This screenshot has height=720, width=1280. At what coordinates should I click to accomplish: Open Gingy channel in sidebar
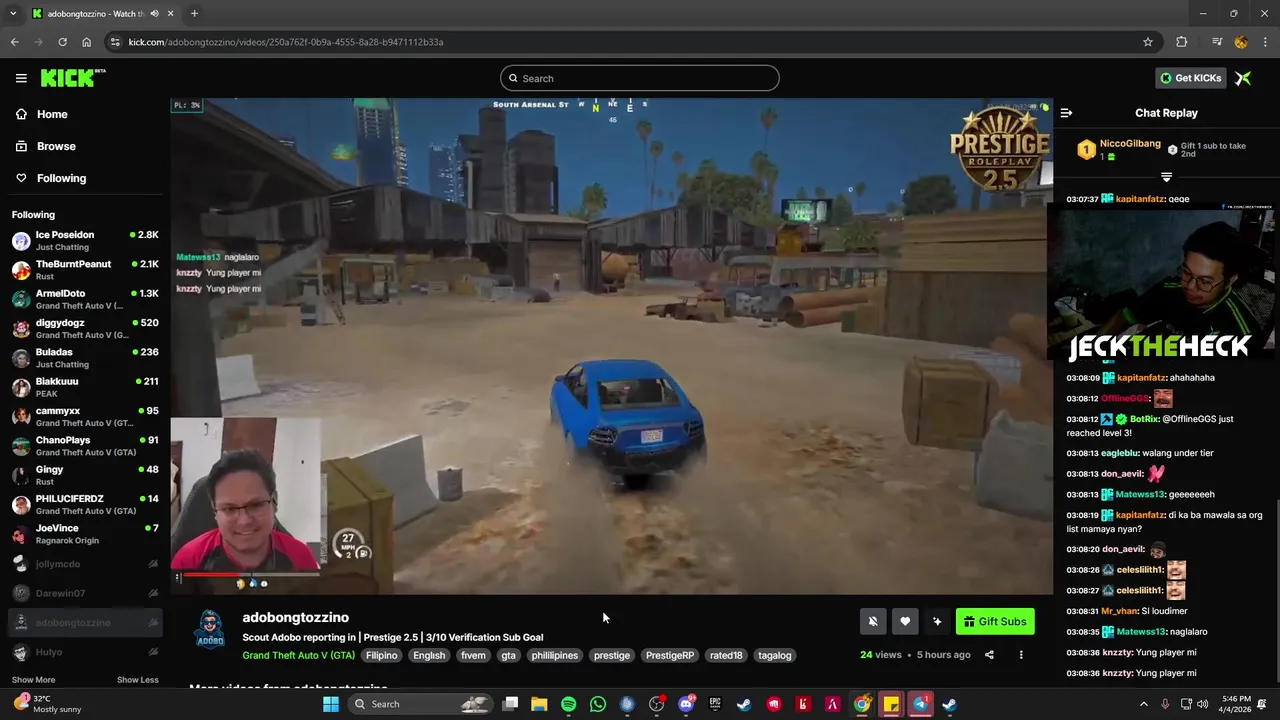pos(85,475)
